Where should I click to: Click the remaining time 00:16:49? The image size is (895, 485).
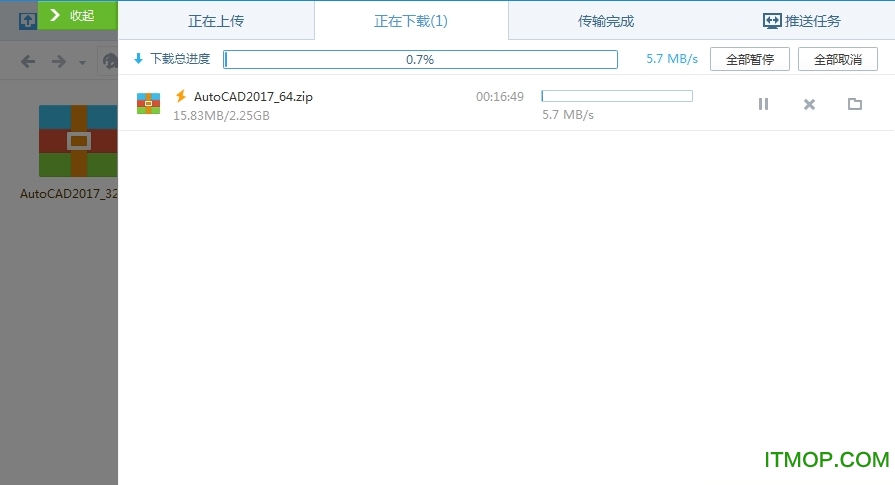(x=500, y=96)
